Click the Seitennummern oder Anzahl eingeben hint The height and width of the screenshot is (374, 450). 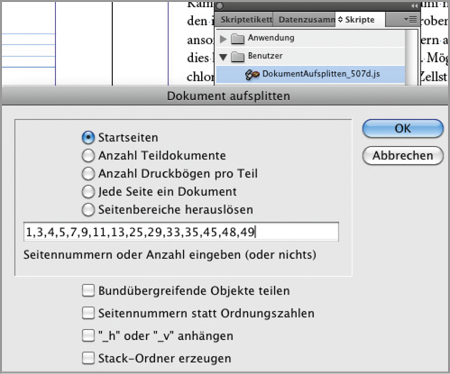pos(170,255)
